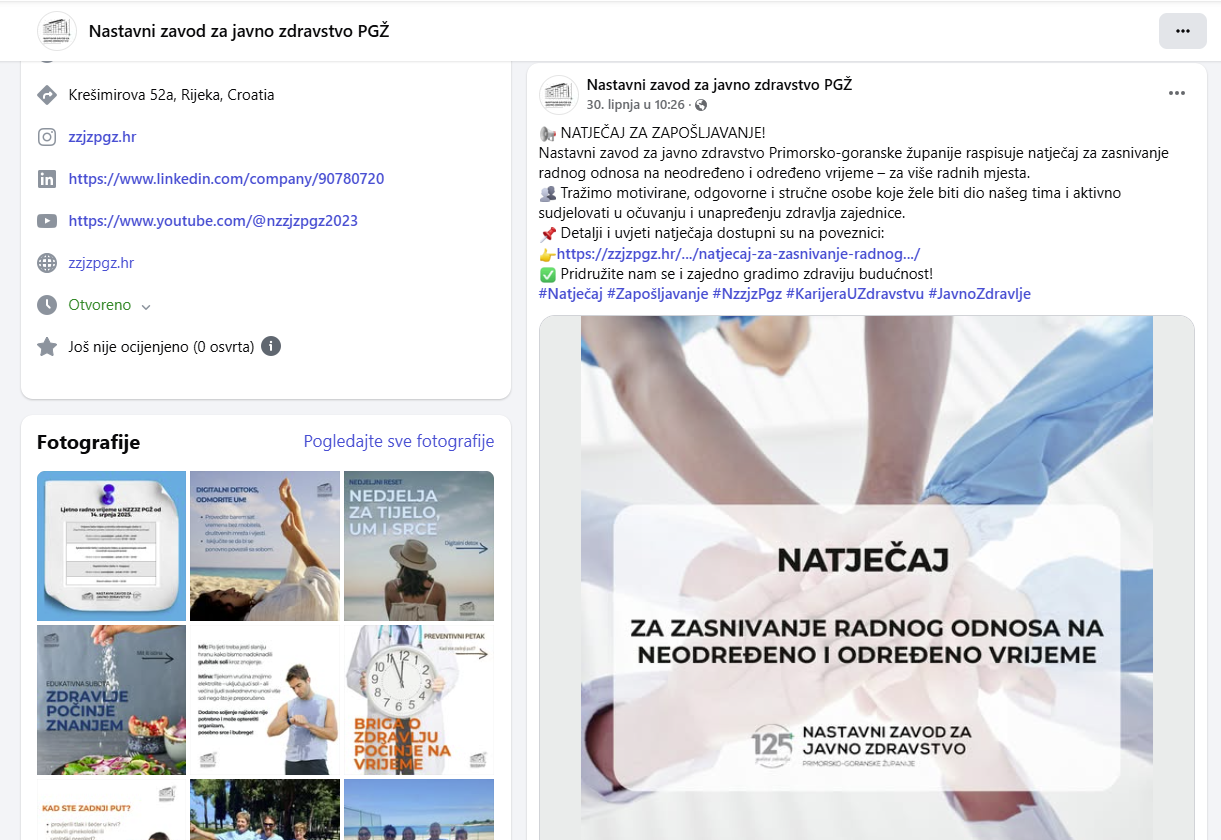
Task: Click the Fotografije section heading
Action: pos(88,442)
